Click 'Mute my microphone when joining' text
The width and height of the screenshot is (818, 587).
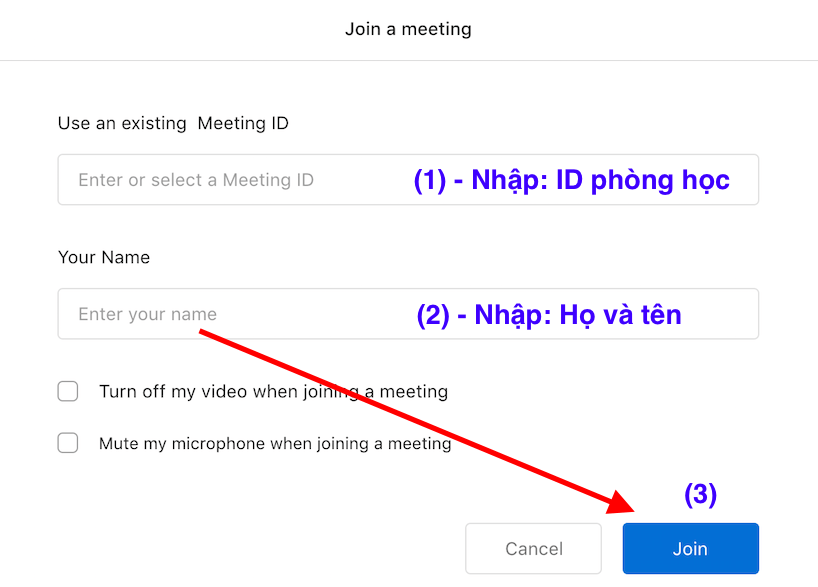coord(275,443)
